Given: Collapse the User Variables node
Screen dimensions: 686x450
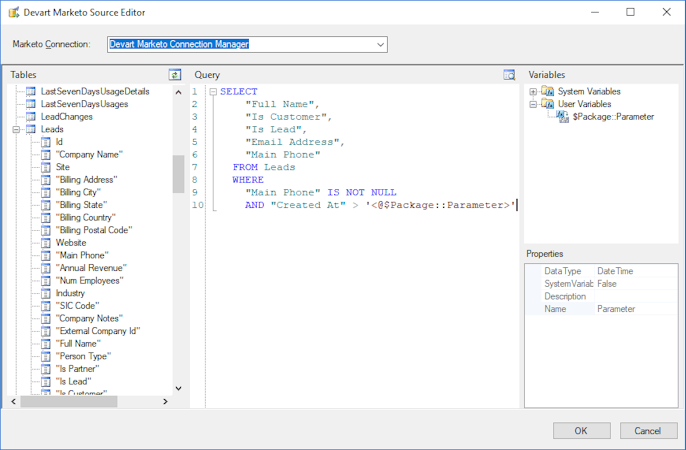Looking at the screenshot, I should pos(534,104).
